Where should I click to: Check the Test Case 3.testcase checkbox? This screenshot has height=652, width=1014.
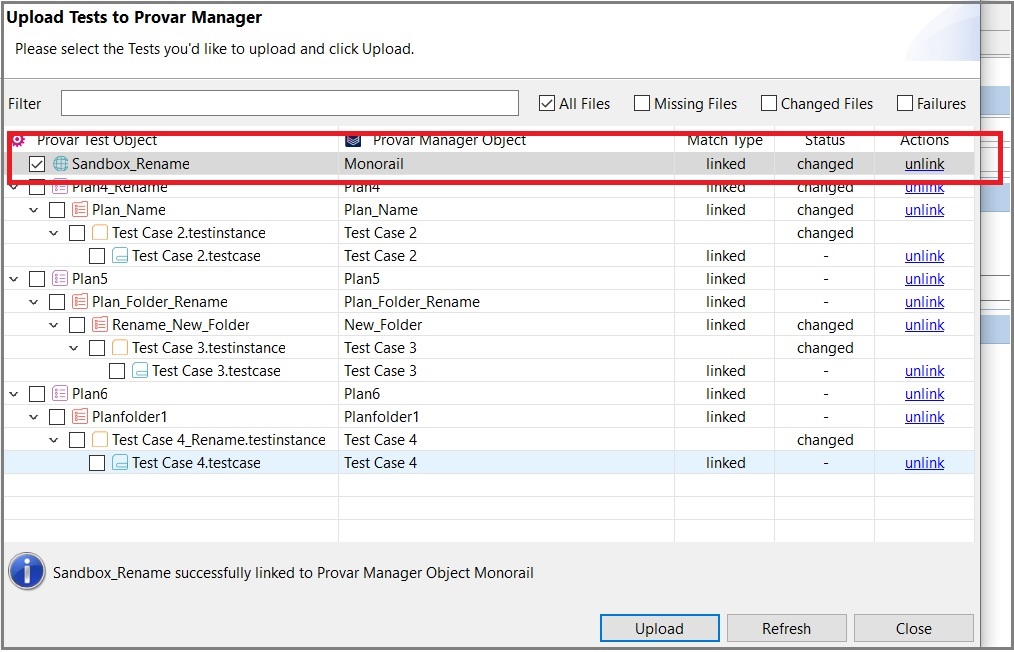coord(117,371)
